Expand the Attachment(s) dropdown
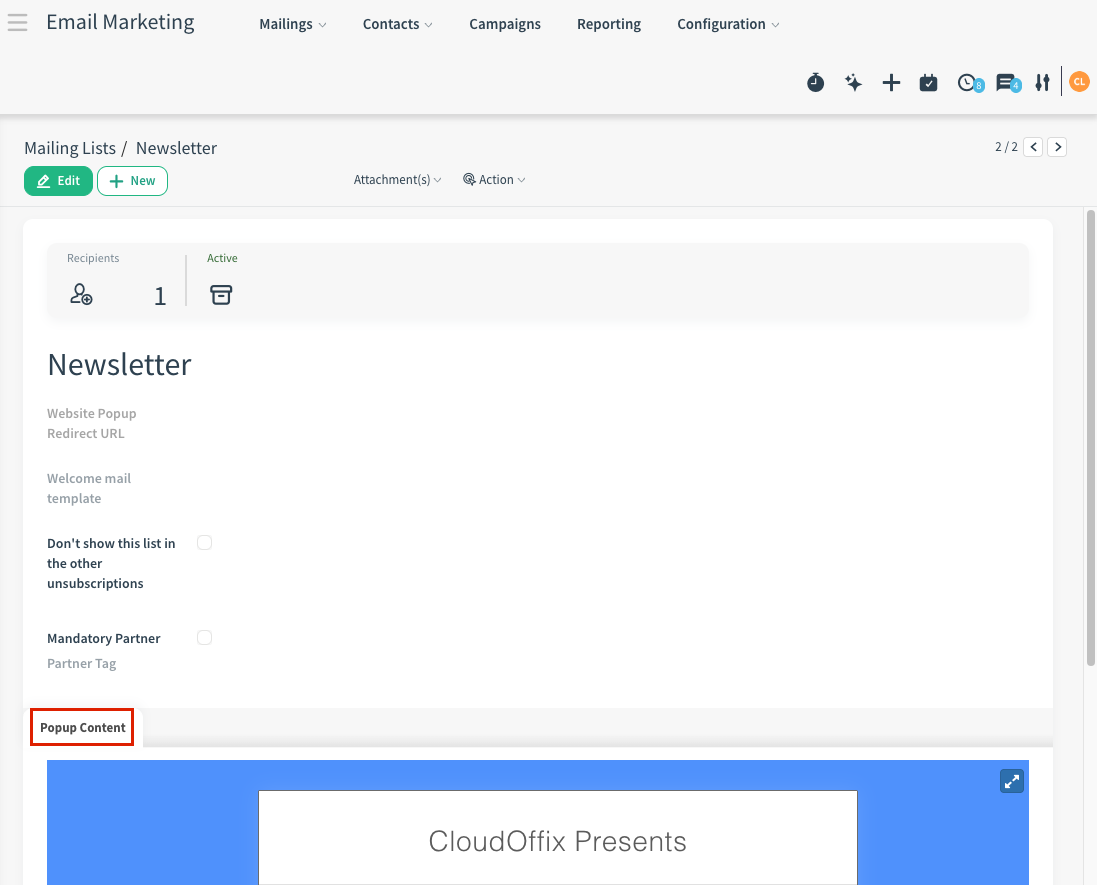Screen dimensions: 1097x885 [x=397, y=180]
